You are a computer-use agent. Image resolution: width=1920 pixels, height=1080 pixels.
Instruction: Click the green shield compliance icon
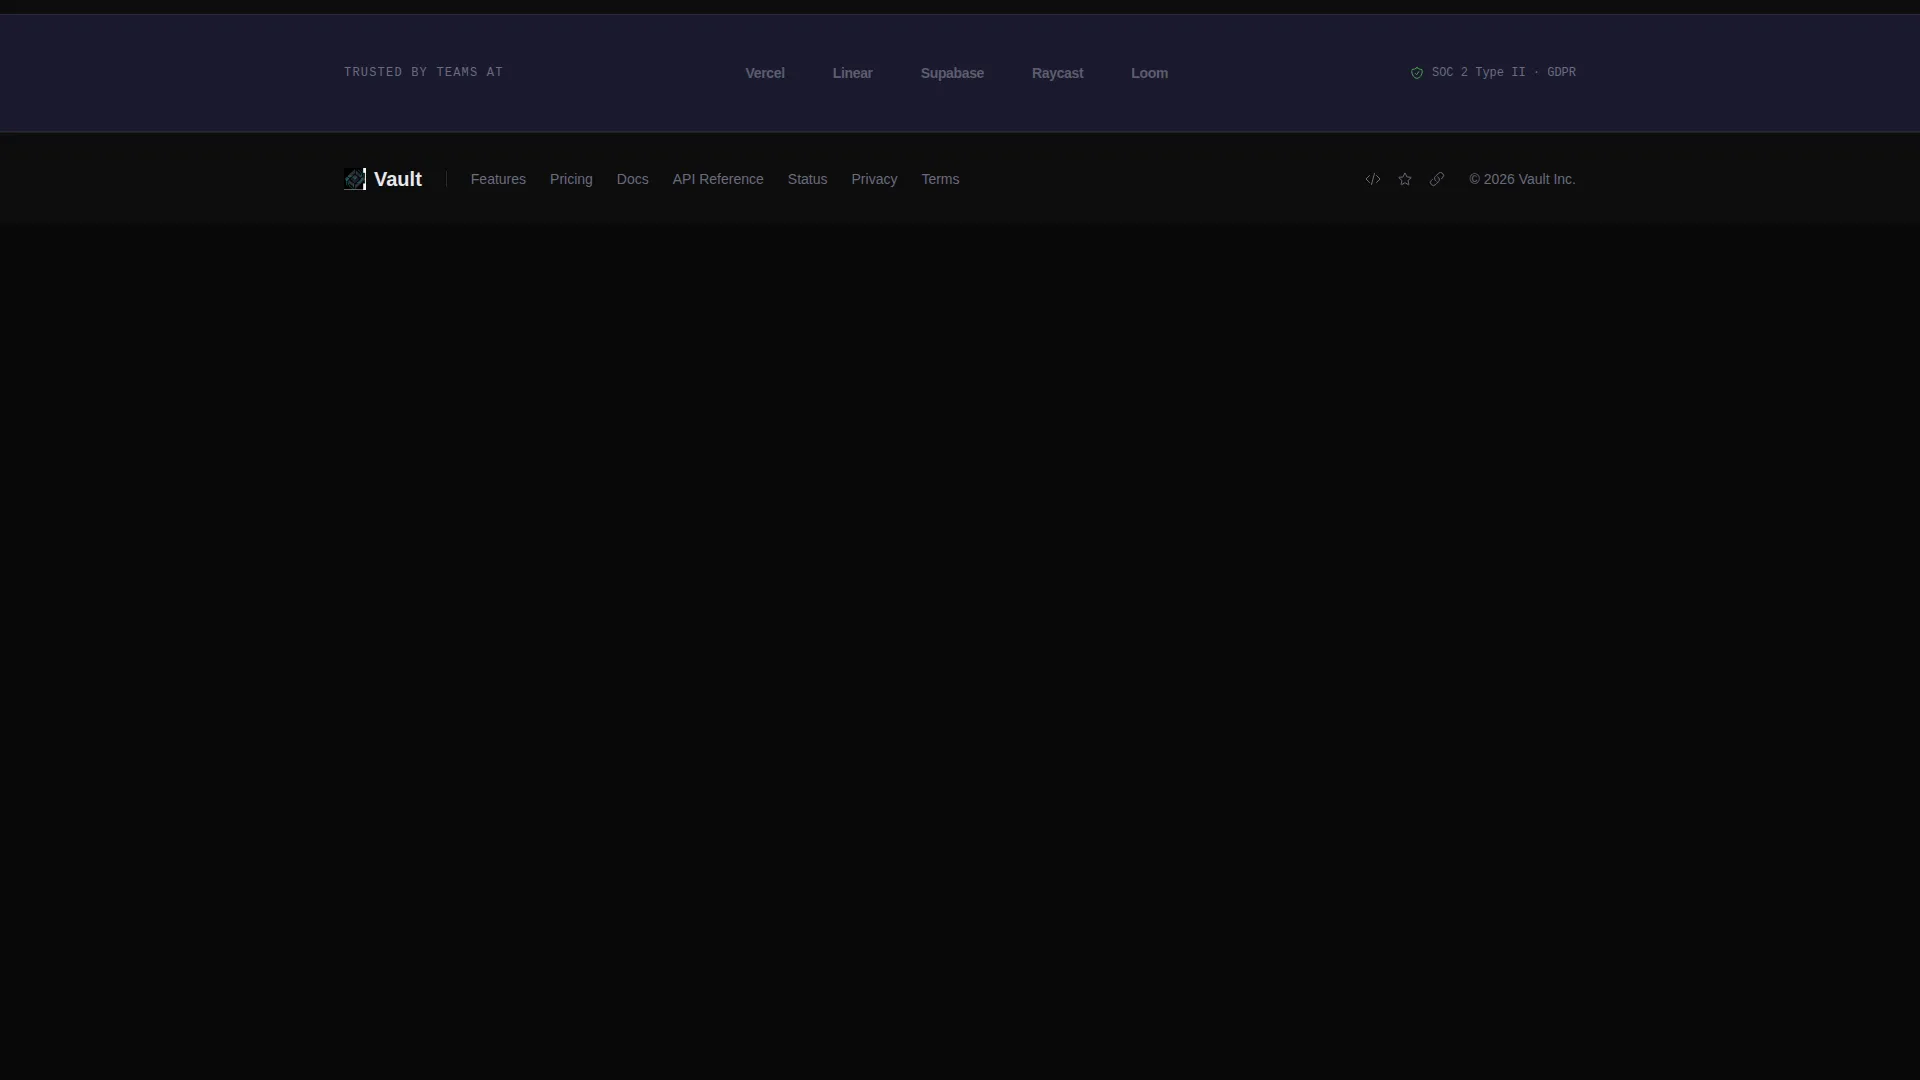1417,73
